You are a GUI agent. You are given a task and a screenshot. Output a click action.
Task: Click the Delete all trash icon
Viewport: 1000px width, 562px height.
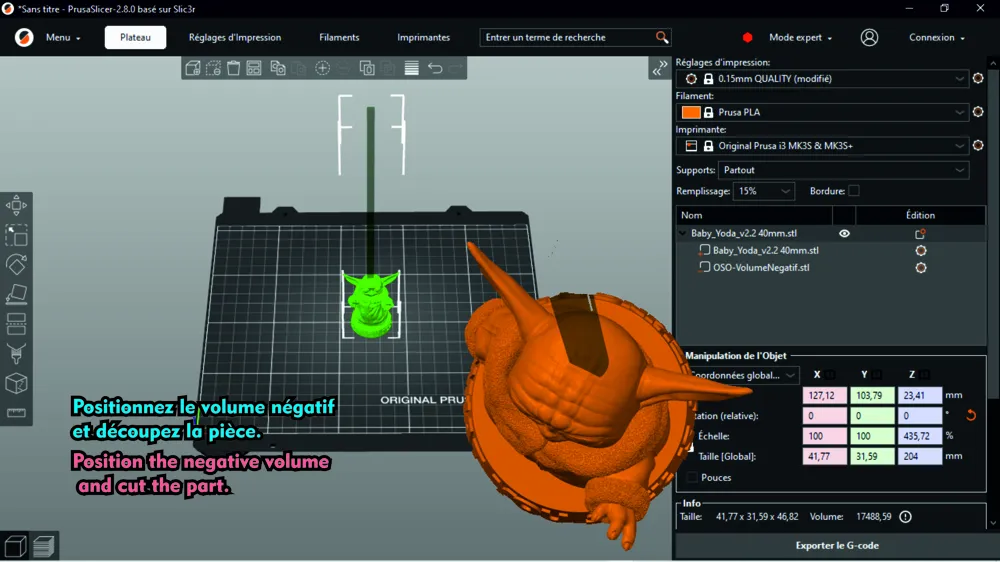(233, 68)
